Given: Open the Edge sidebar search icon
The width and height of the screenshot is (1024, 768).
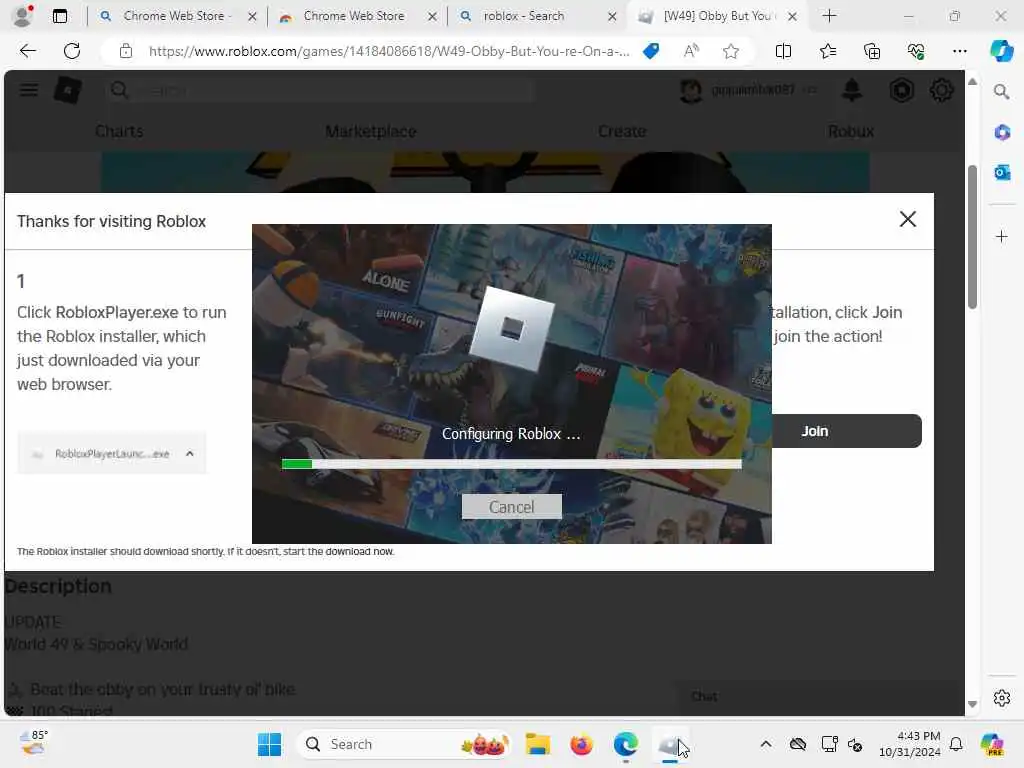Looking at the screenshot, I should tap(1001, 92).
